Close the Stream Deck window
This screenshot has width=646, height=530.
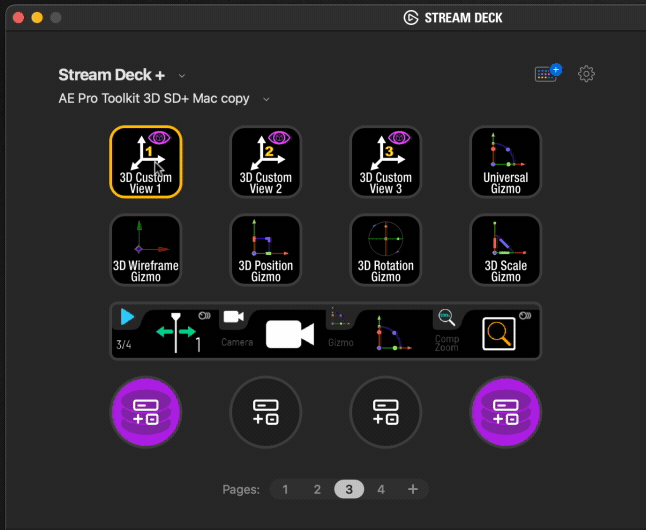click(x=19, y=17)
